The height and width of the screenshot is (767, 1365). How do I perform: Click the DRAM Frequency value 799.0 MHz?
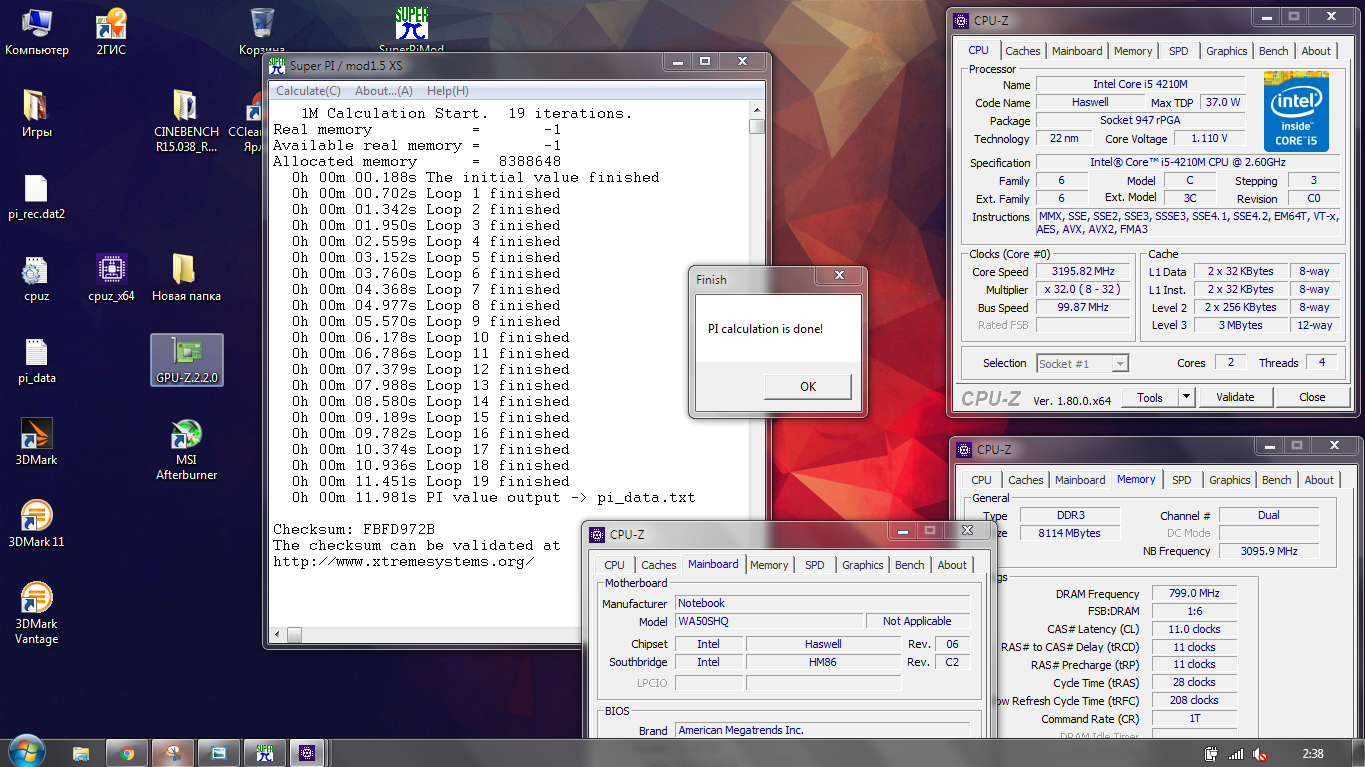pos(1194,594)
